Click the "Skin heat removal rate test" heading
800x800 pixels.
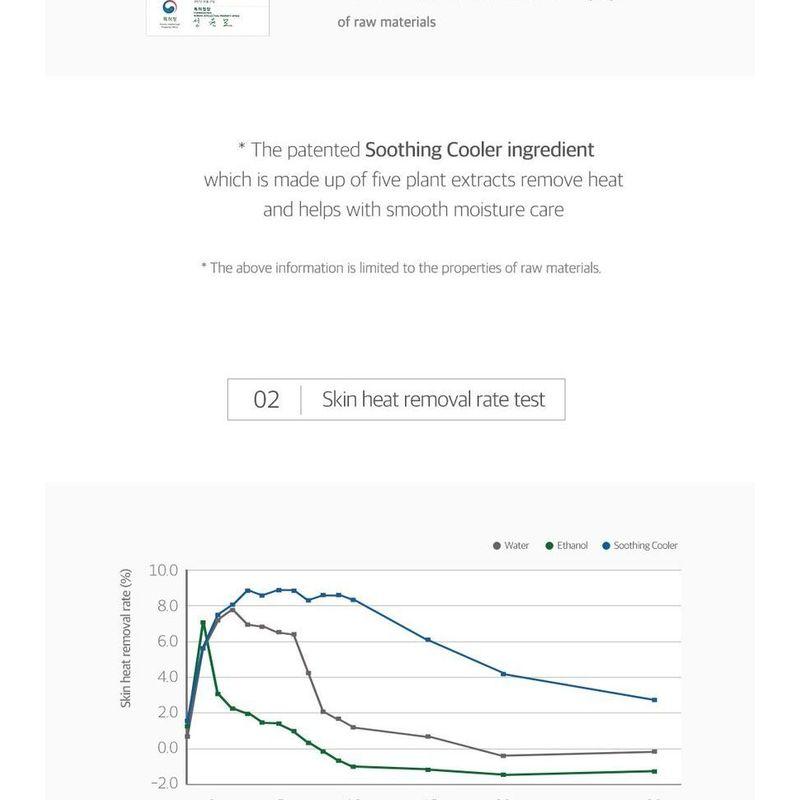point(433,399)
